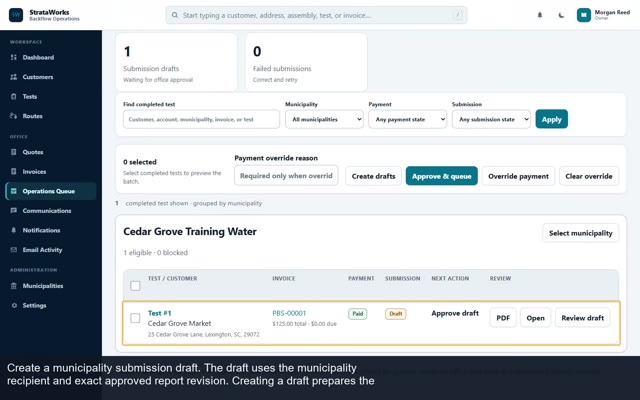Open Quotes in the Office section

(x=51, y=152)
